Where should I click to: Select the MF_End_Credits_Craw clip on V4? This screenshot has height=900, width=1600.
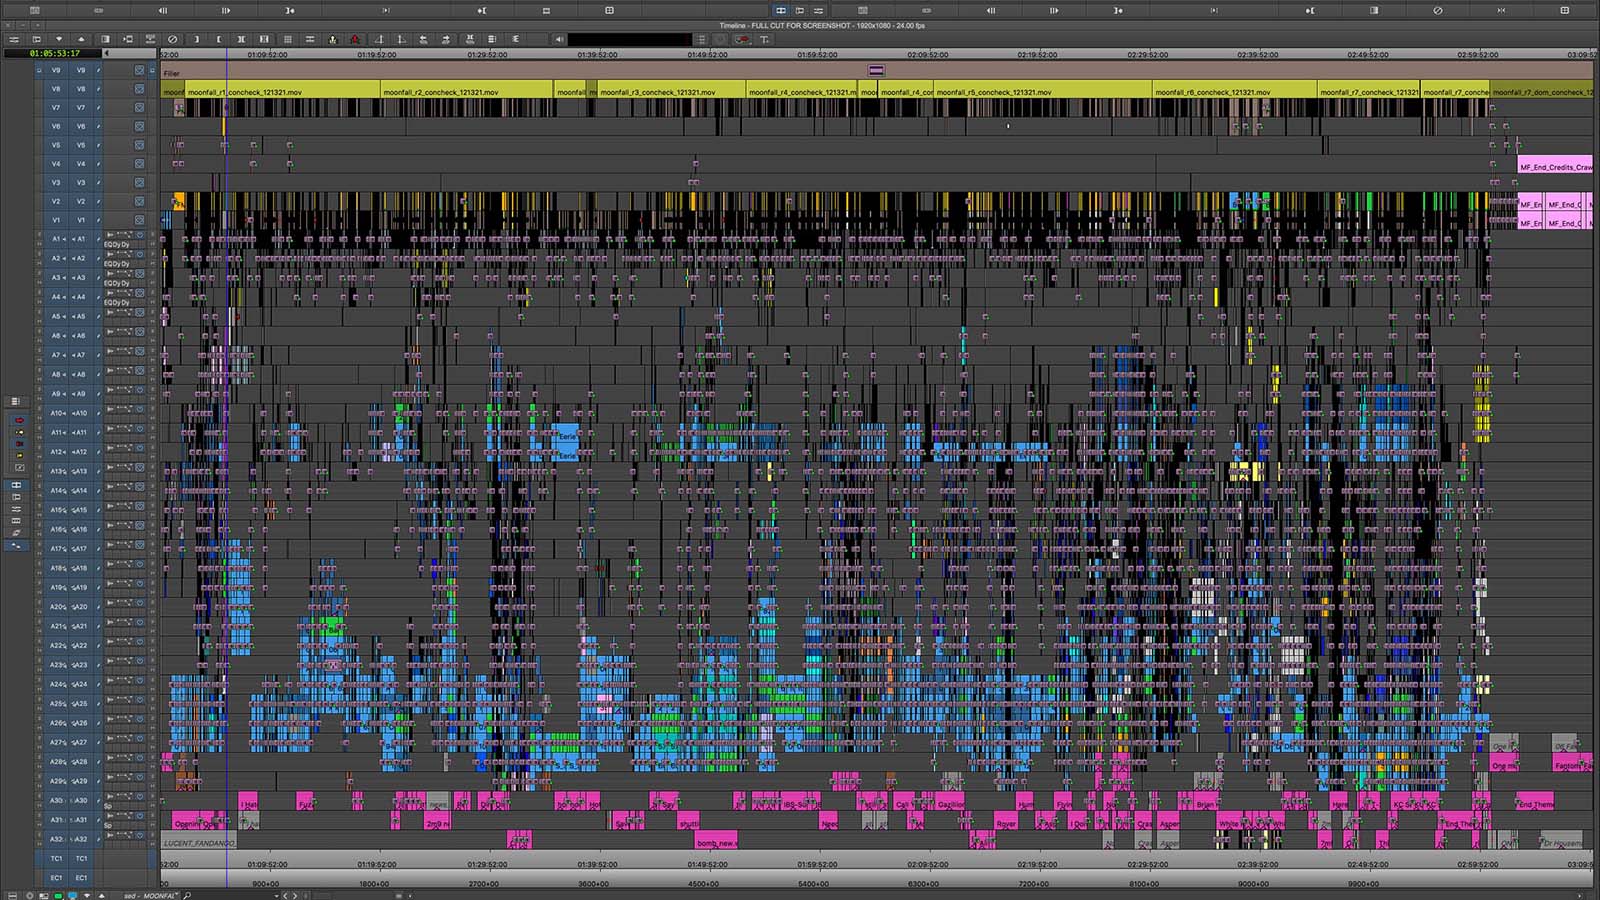(x=1555, y=166)
